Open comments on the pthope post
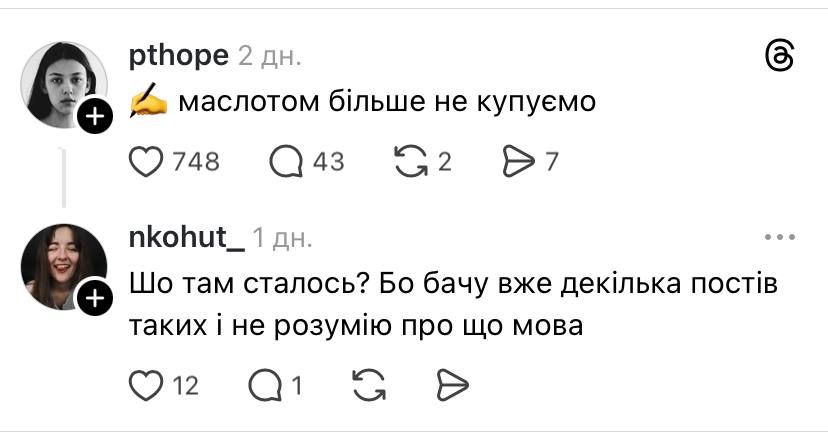This screenshot has height=434, width=828. [x=286, y=161]
